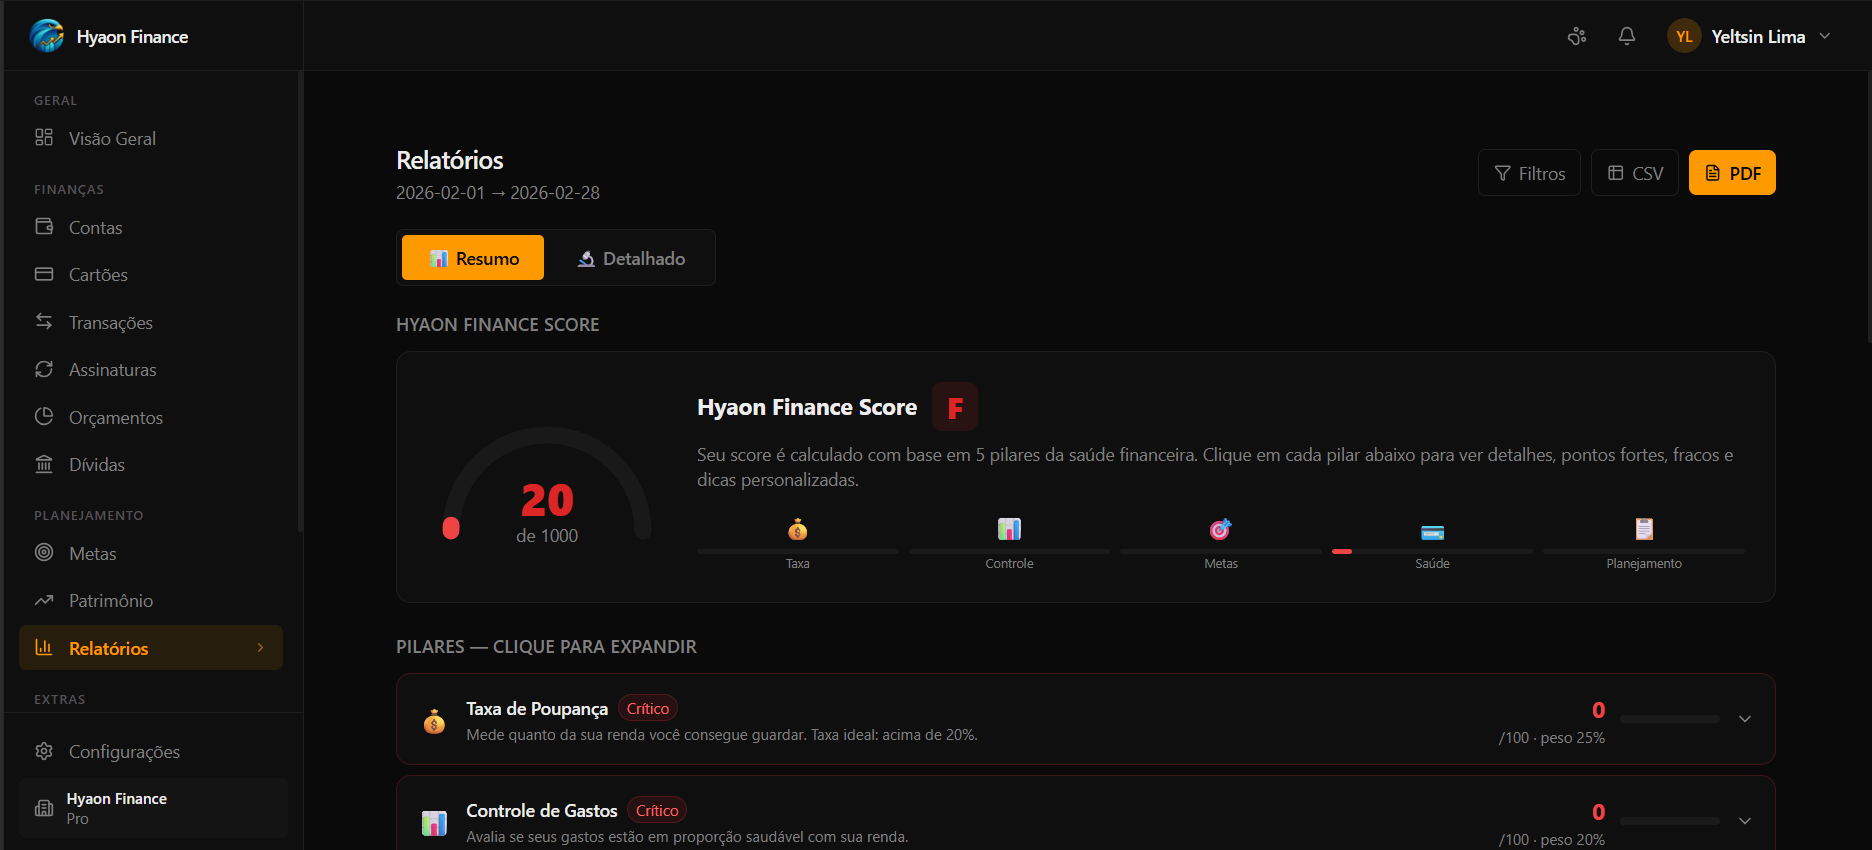
Task: Select the Saúde pillar card icon
Action: click(1432, 532)
